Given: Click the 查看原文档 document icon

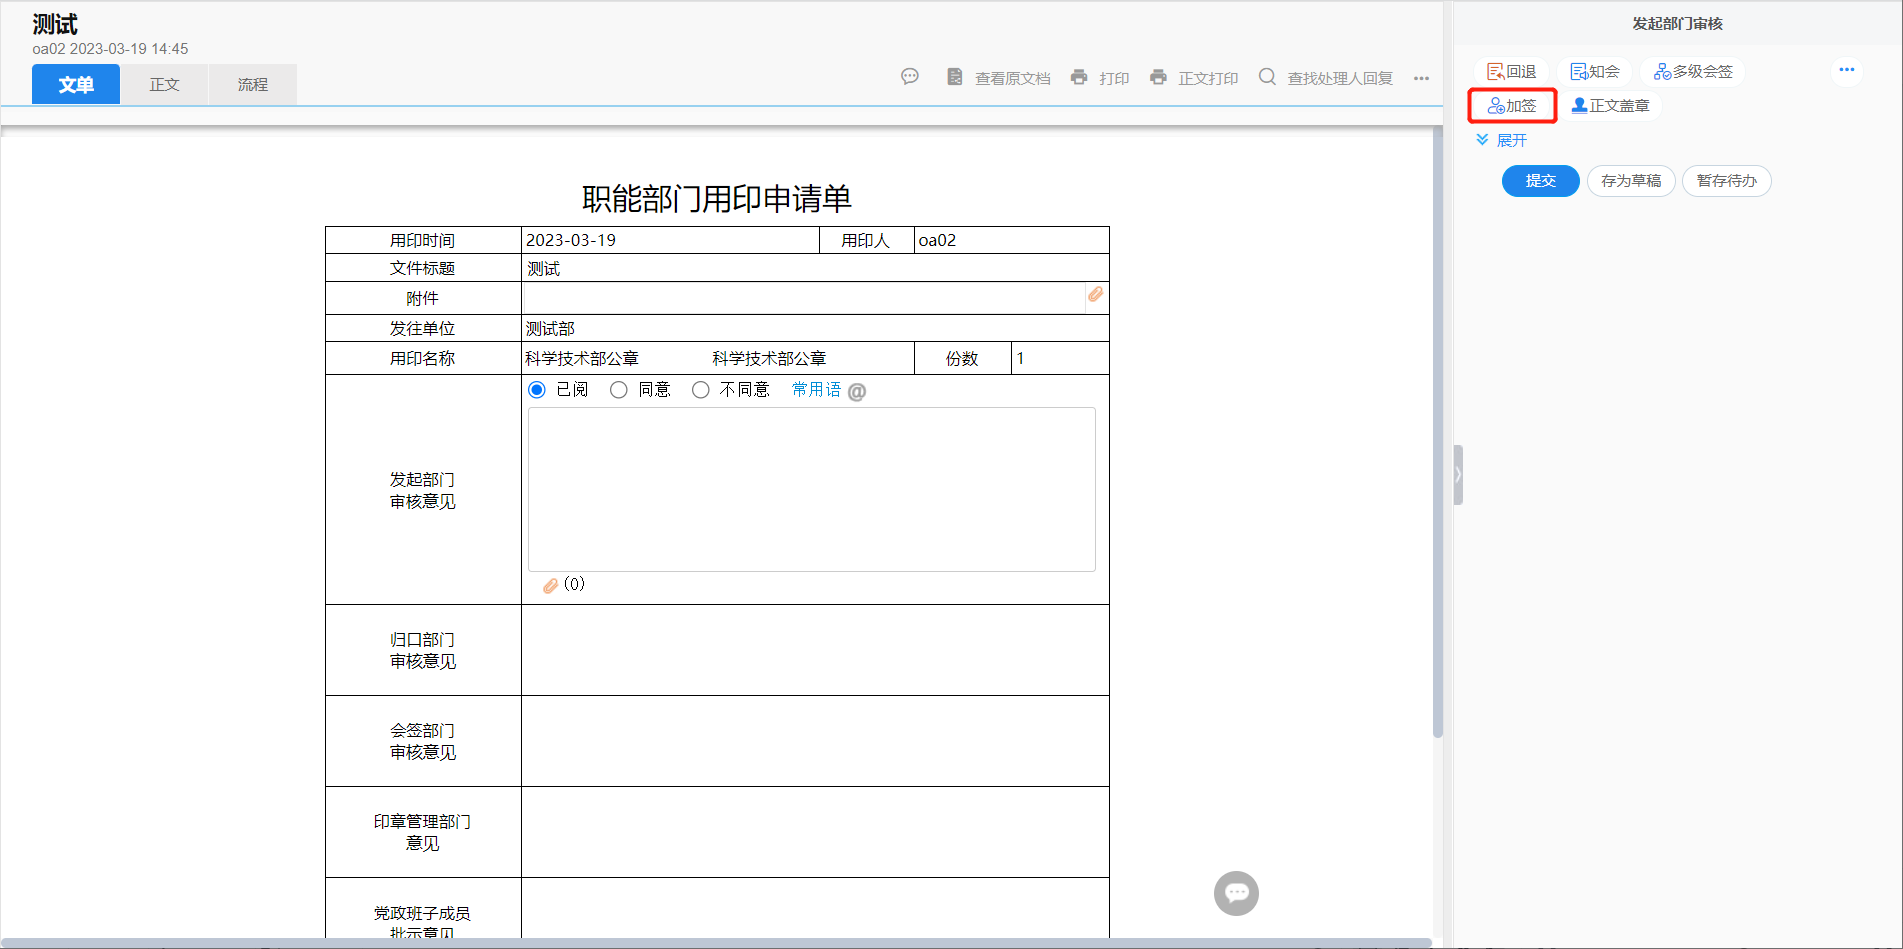Looking at the screenshot, I should click(955, 76).
